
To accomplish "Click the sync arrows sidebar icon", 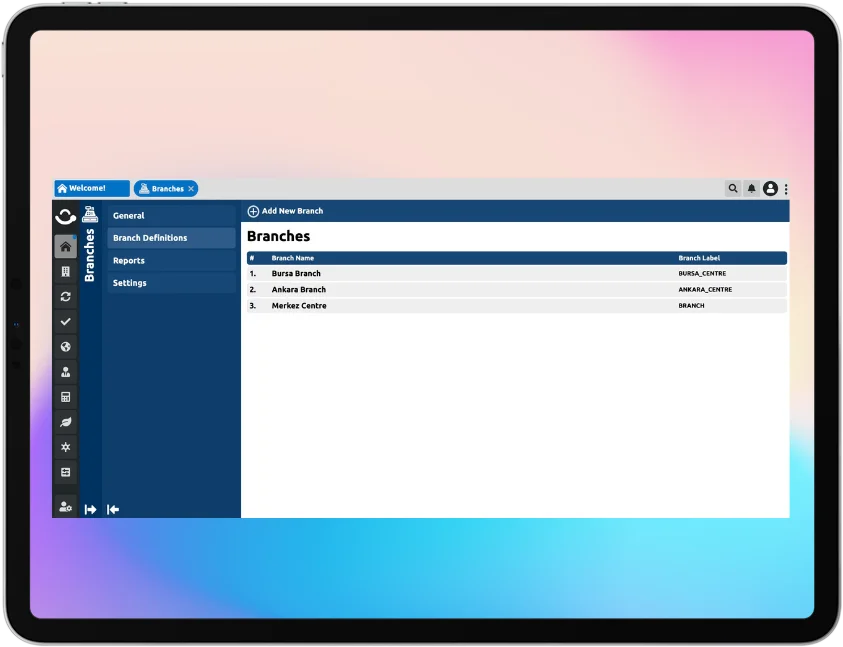I will [65, 297].
